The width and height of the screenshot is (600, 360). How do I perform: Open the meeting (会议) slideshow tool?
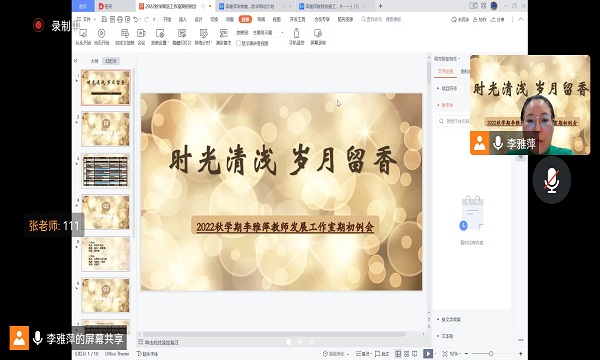141,37
